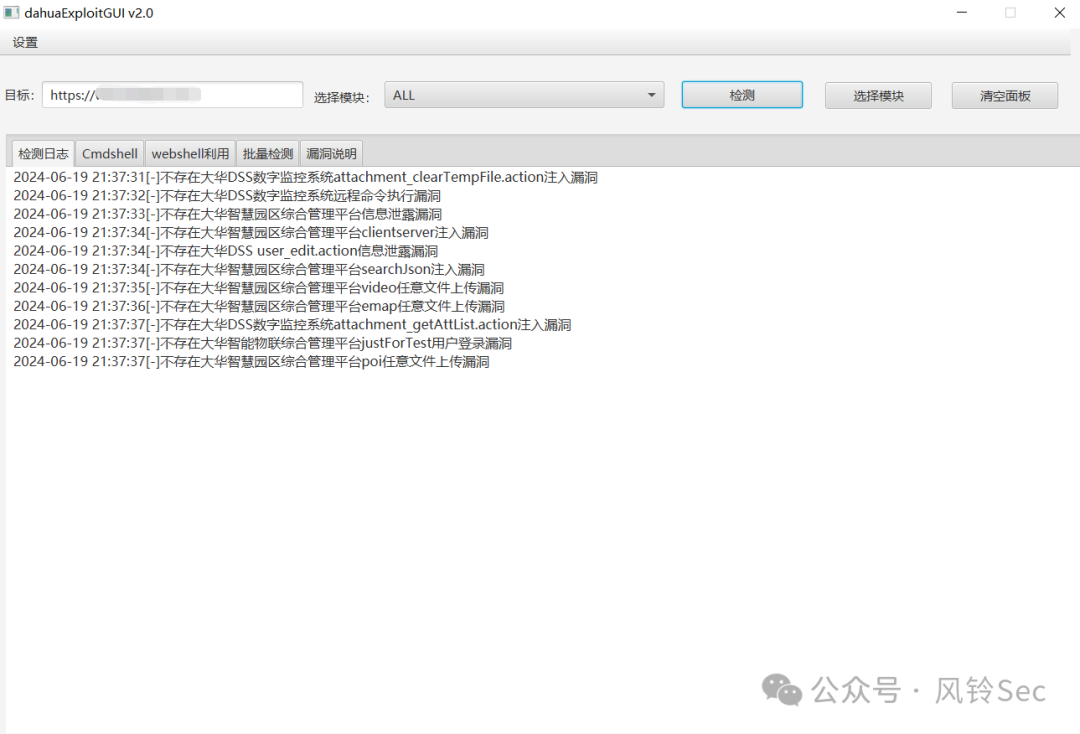Viewport: 1080px width, 734px height.
Task: Select the 21:37:33 log line about 信息泄露漏洞
Action: [227, 215]
